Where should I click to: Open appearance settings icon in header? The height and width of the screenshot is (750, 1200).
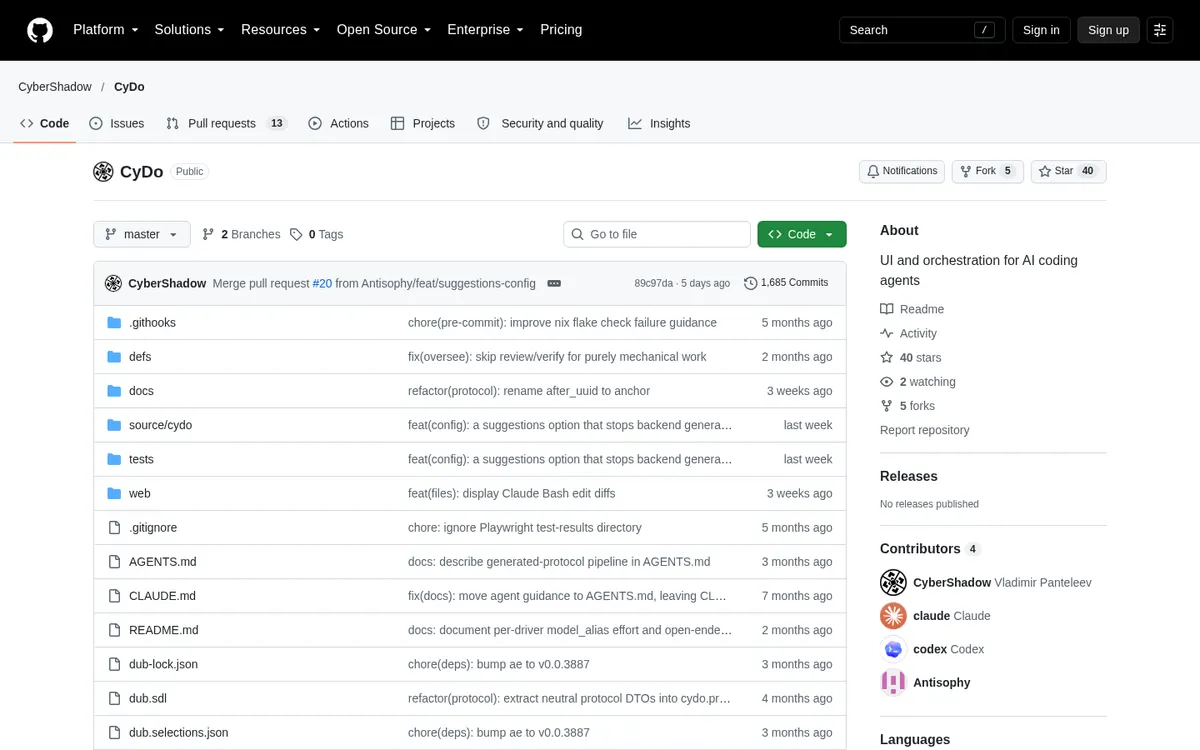pos(1160,30)
